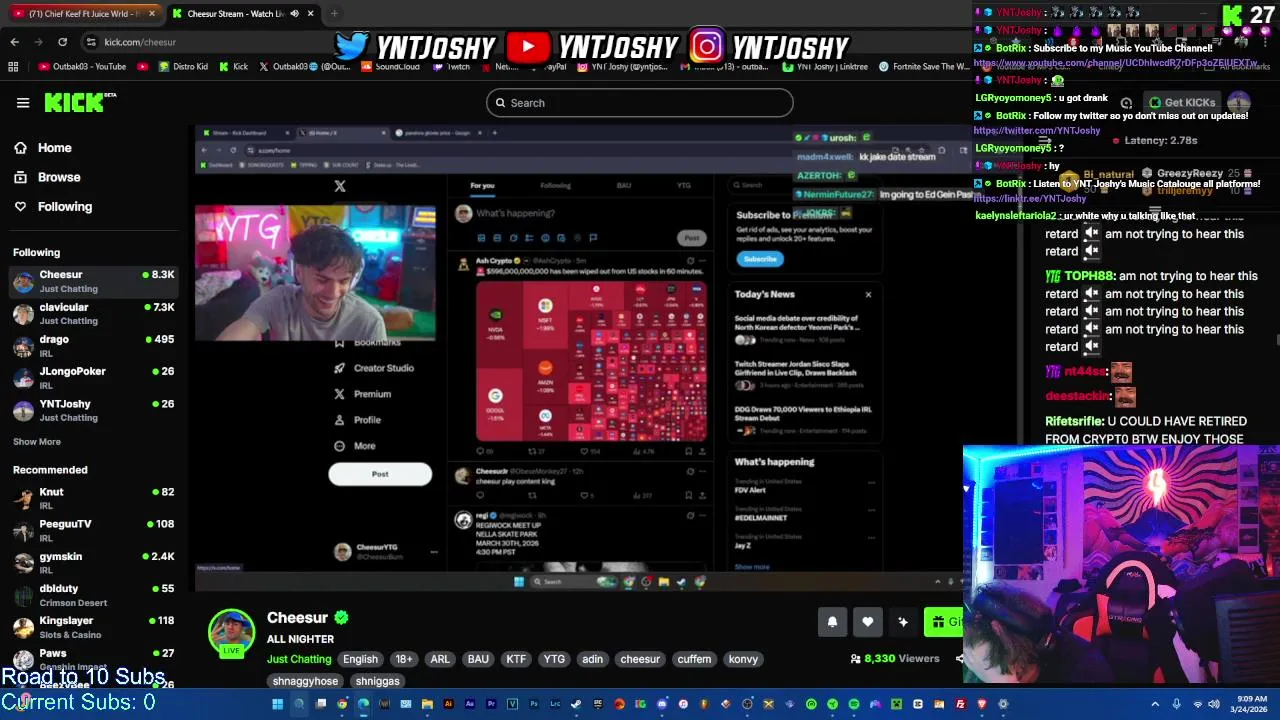1280x720 pixels.
Task: Open the drago IRL channel row
Action: tap(93, 346)
